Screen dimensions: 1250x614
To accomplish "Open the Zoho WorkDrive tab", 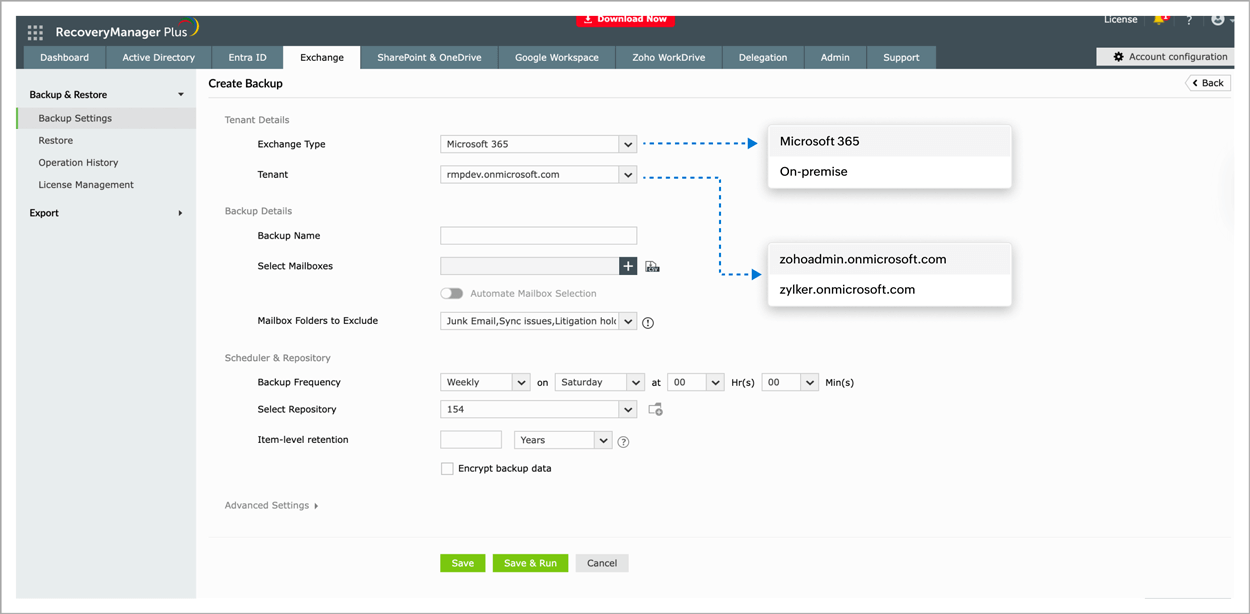I will coord(669,58).
